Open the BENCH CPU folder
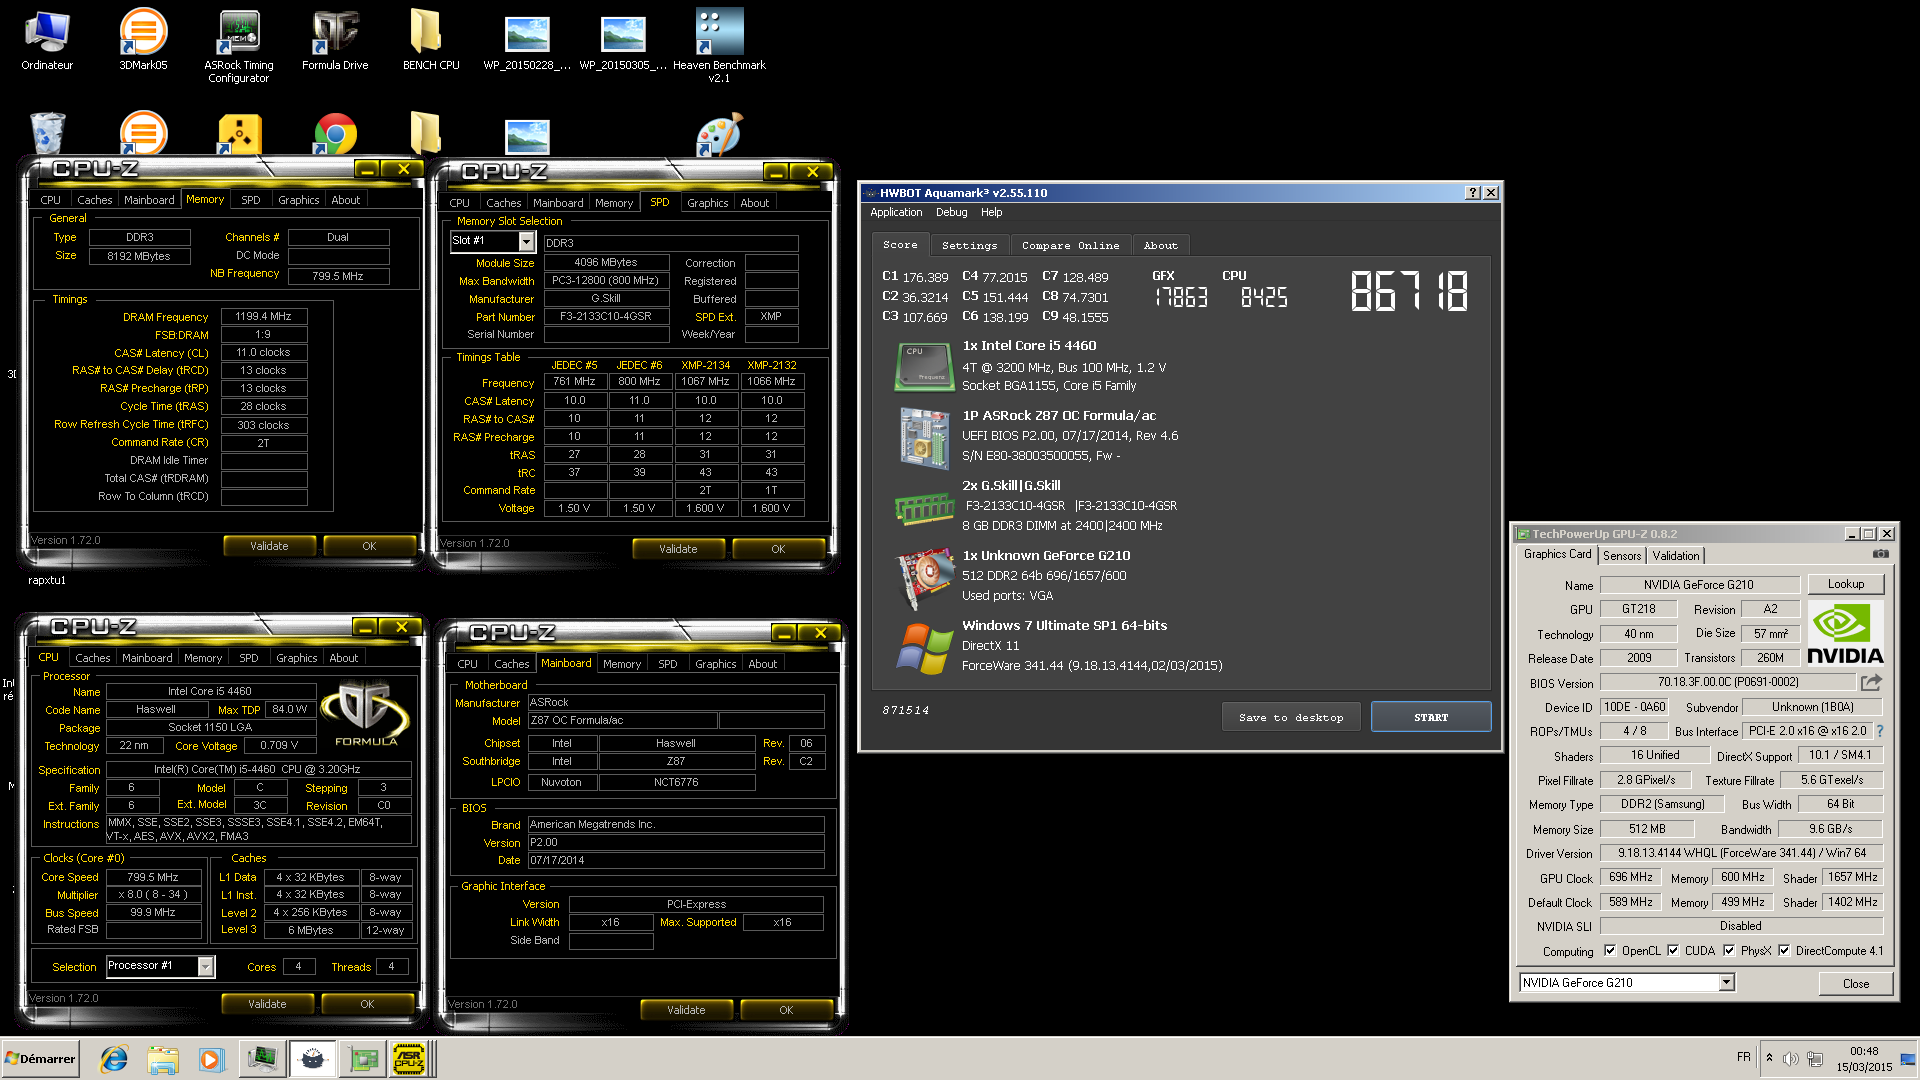 [431, 40]
